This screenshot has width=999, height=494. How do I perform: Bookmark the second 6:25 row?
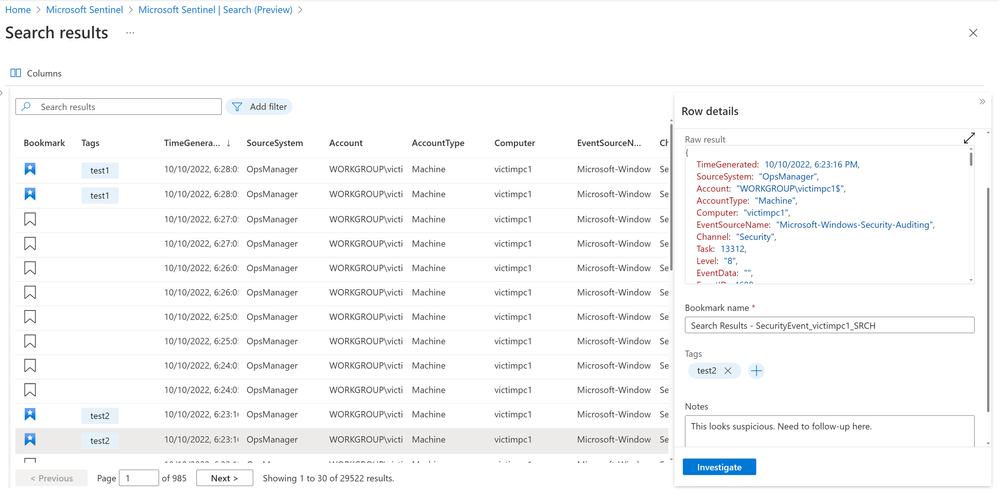tap(30, 341)
